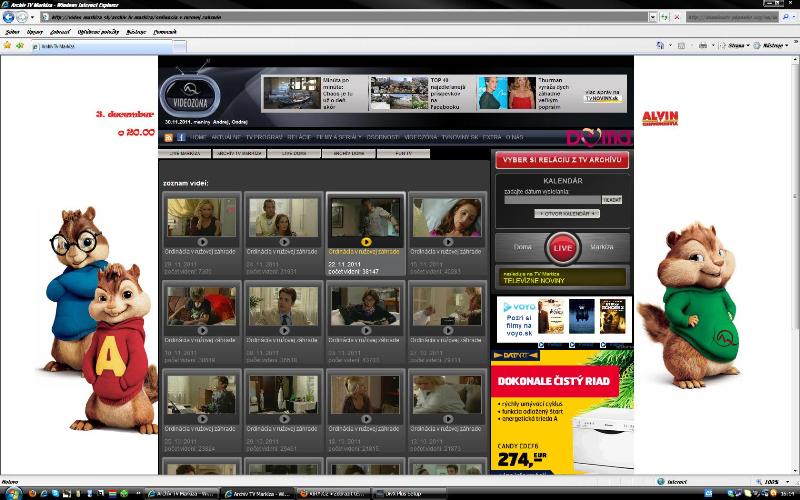Go back with the browser back arrow
Screen dimensions: 800x500
tap(8, 17)
